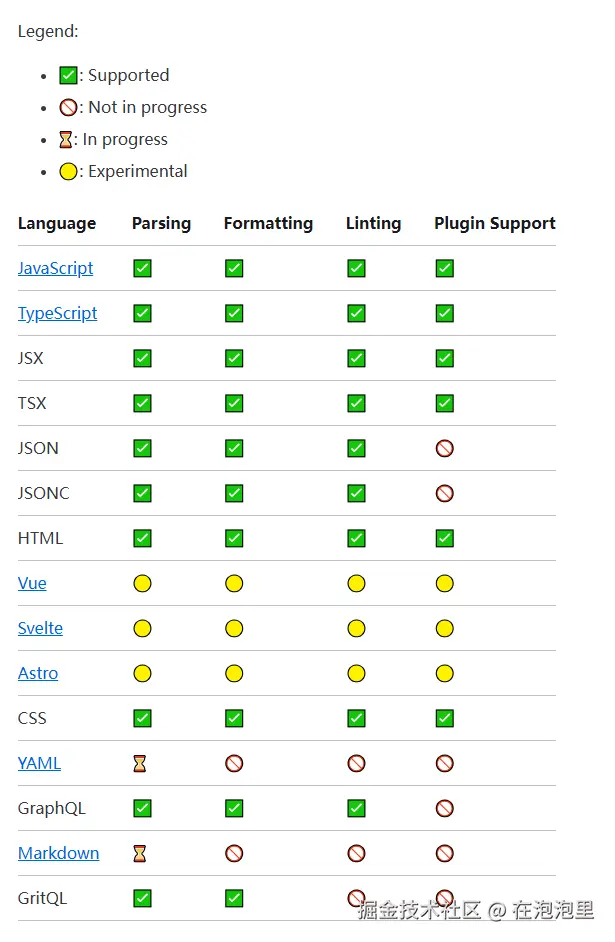This screenshot has height=942, width=615.
Task: Click the GraphQL Plugin Support prohibited icon
Action: tap(445, 808)
